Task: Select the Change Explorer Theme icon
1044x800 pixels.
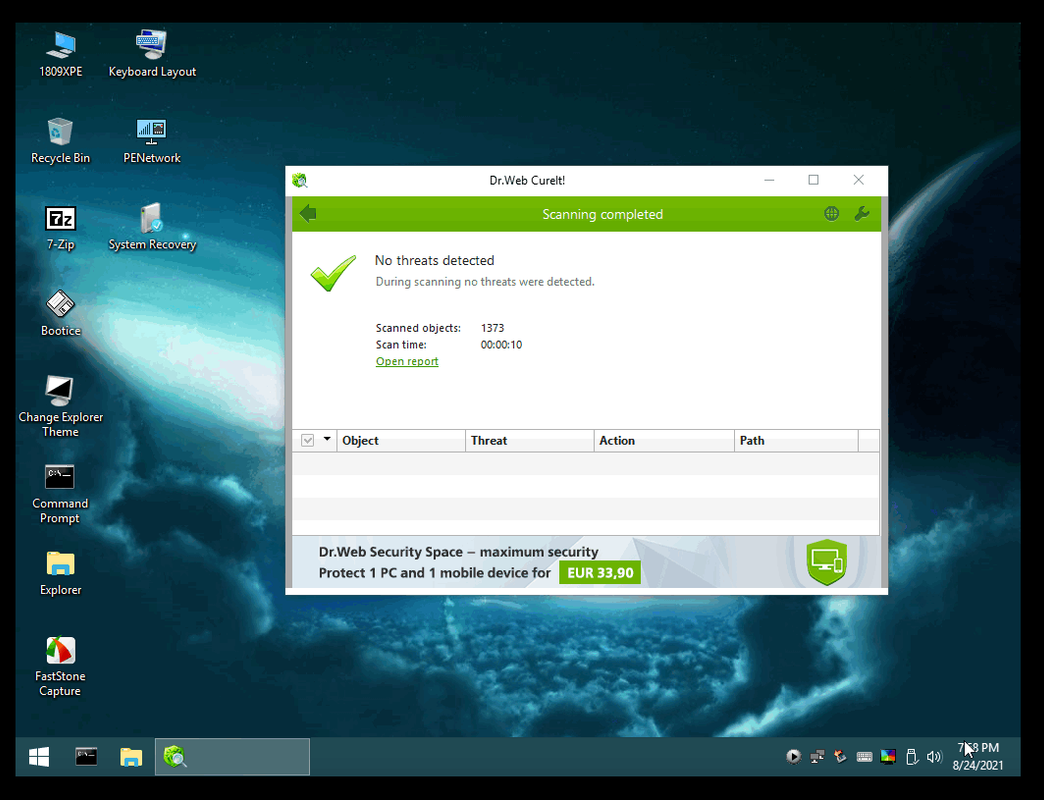Action: coord(60,406)
